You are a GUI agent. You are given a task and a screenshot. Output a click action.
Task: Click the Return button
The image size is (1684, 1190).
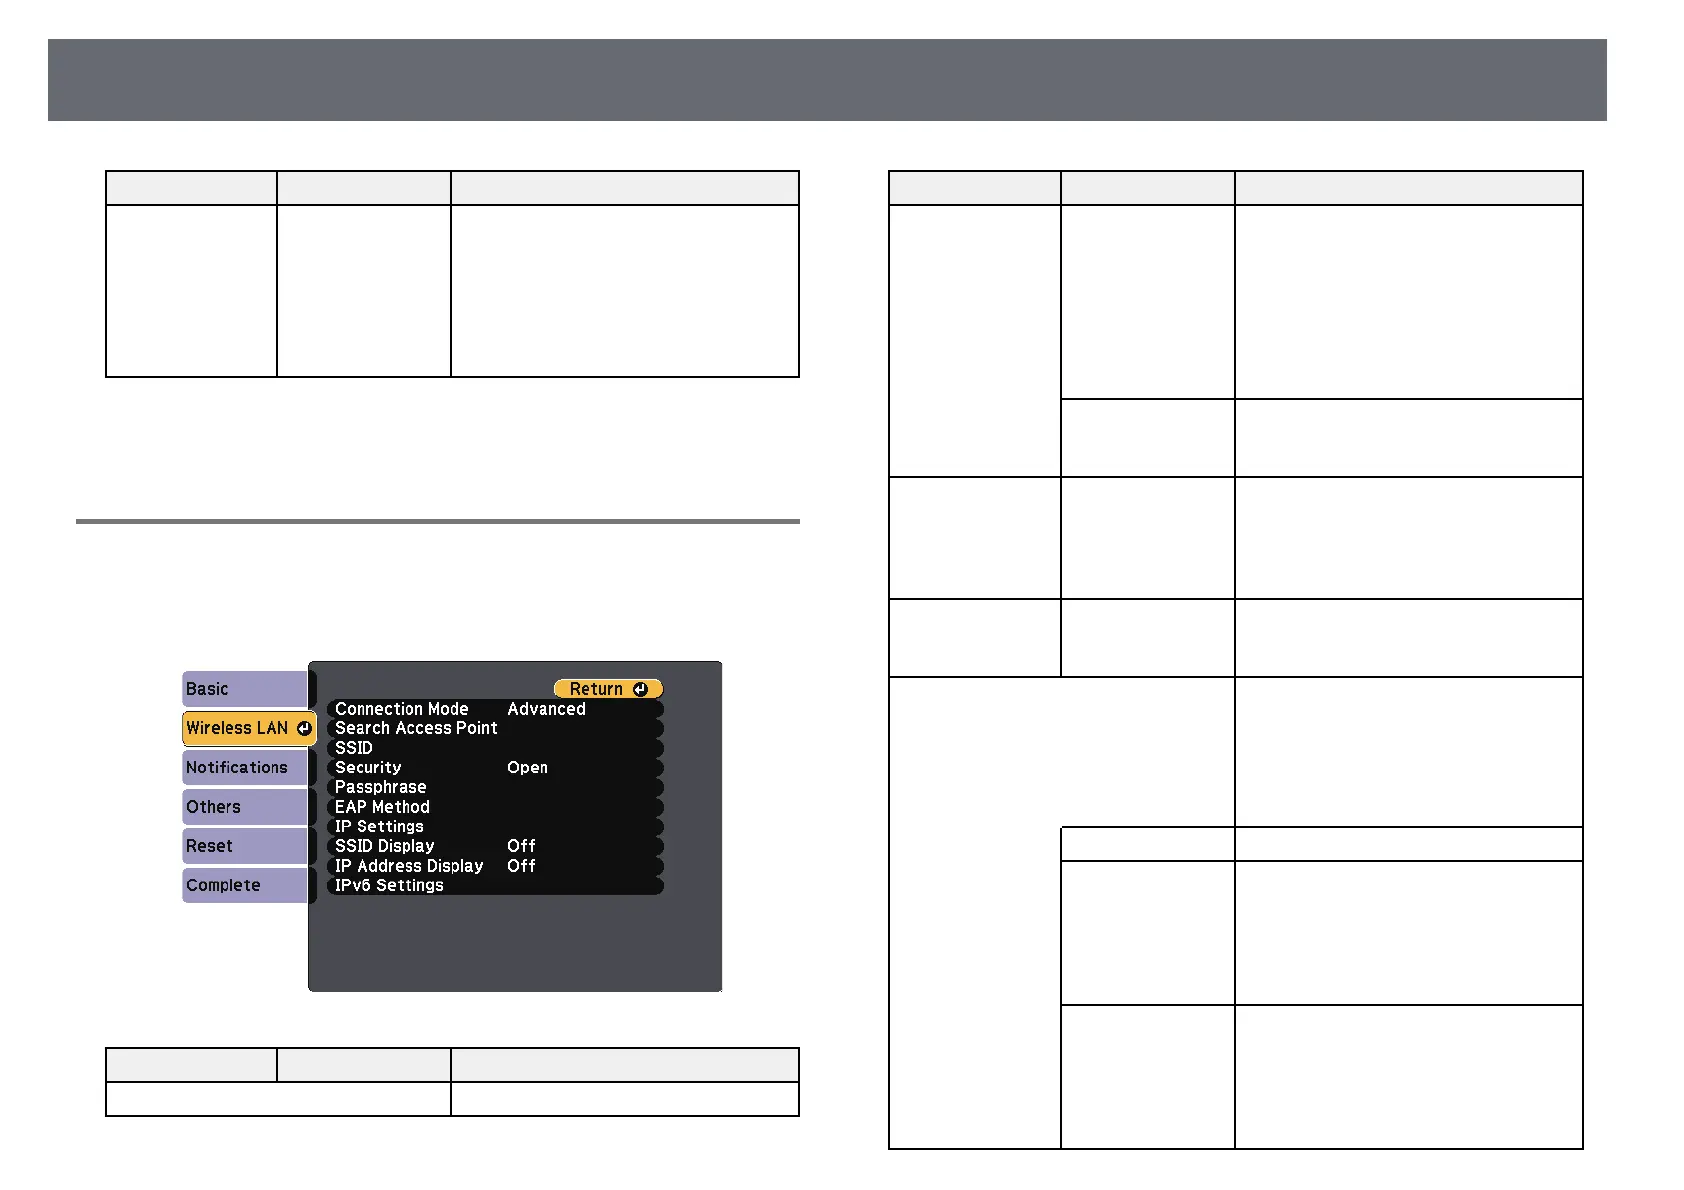(608, 689)
